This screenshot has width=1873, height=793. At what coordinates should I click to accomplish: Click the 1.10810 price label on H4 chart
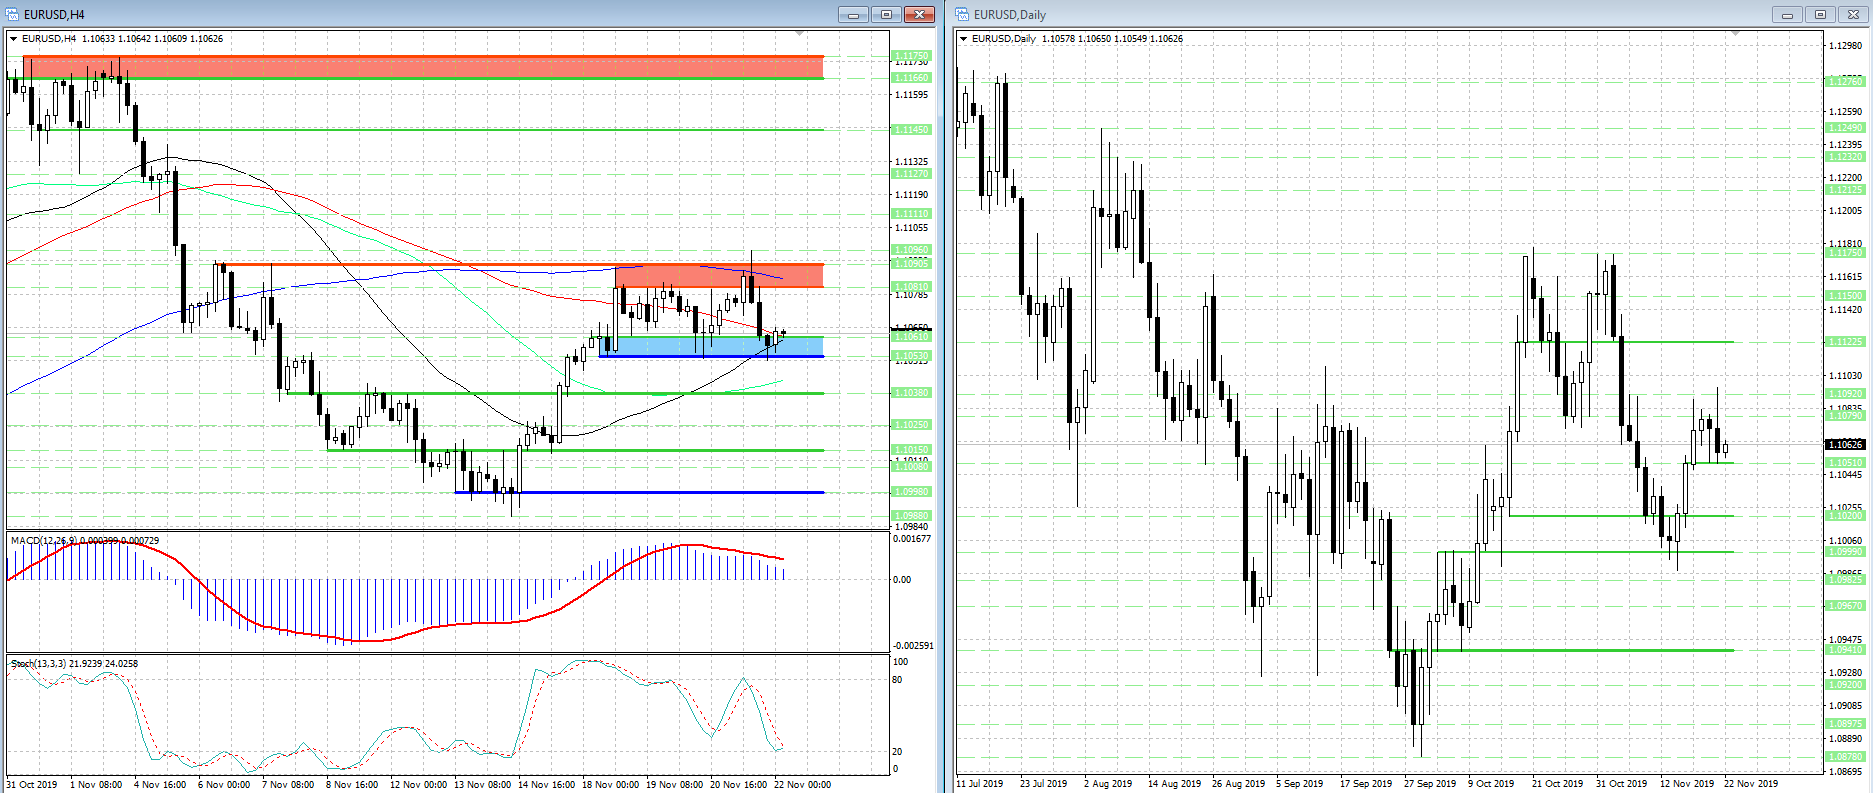point(911,287)
